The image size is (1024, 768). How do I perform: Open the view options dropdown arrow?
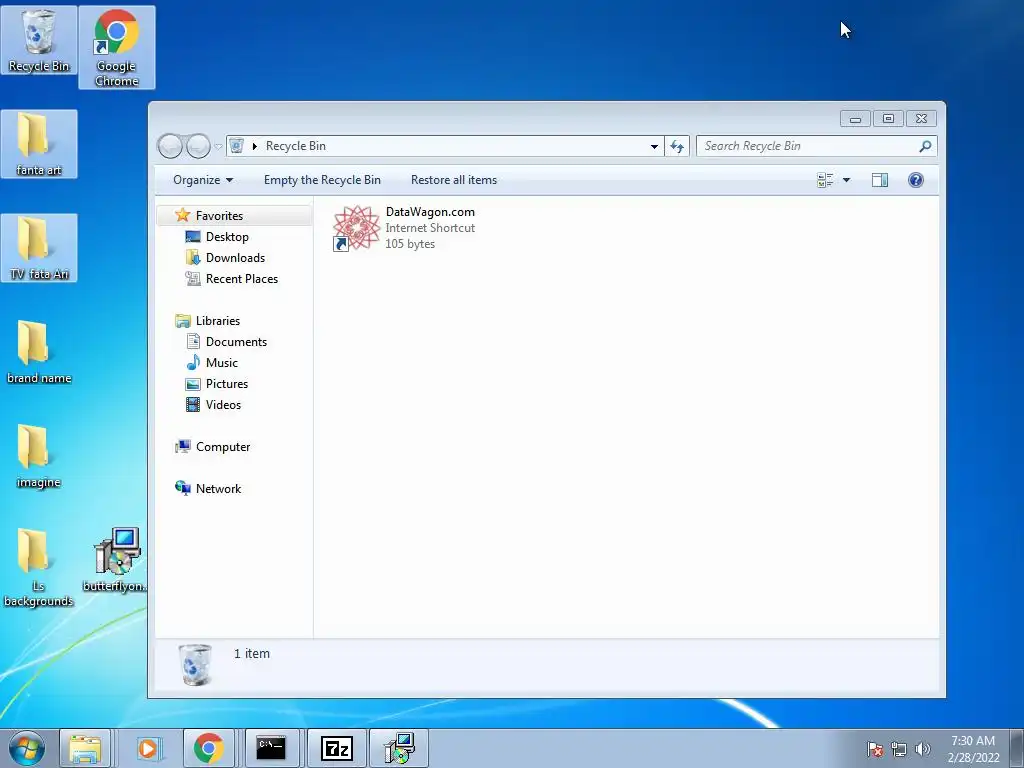point(846,180)
